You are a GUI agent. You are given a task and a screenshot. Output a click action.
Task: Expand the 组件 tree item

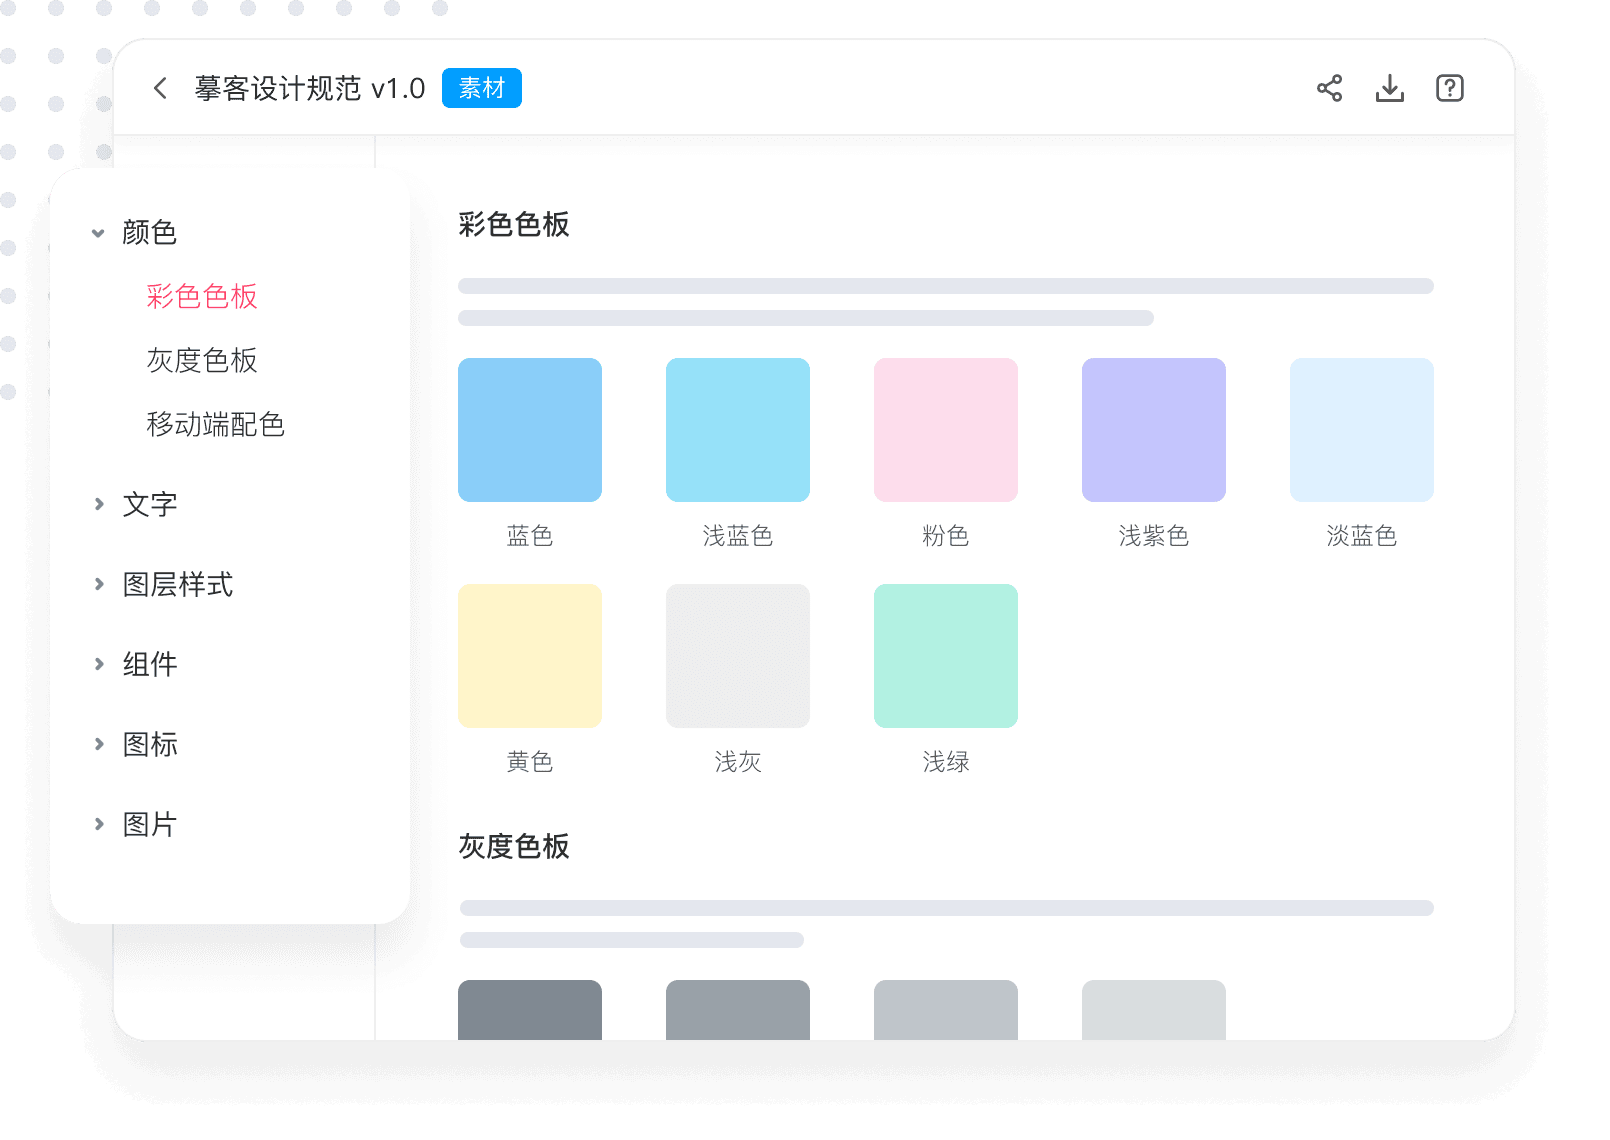tap(99, 664)
